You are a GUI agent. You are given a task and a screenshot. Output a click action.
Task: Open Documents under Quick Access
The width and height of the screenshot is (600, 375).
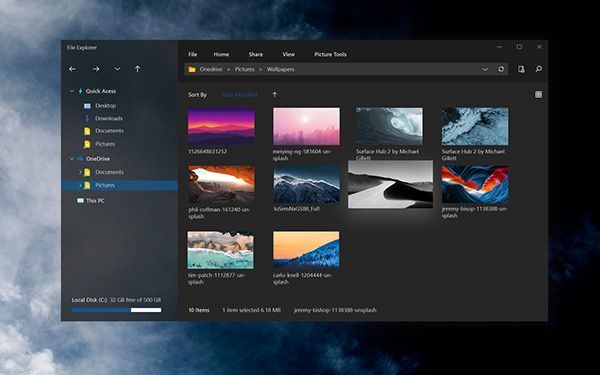[x=109, y=131]
